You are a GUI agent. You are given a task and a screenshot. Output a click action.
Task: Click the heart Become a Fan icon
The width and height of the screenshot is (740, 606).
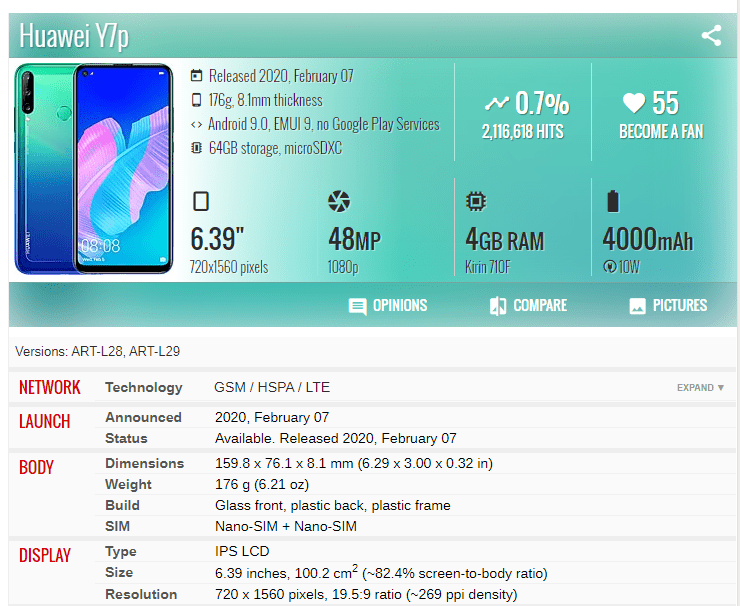[634, 103]
